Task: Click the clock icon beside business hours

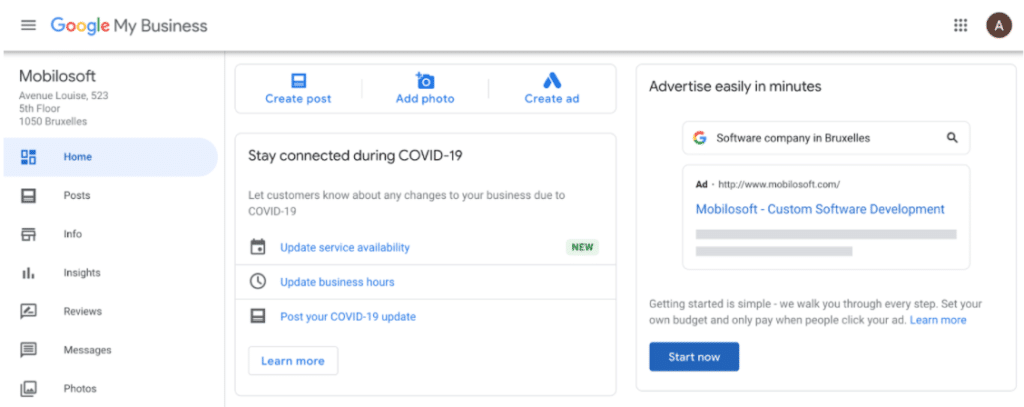Action: (258, 282)
